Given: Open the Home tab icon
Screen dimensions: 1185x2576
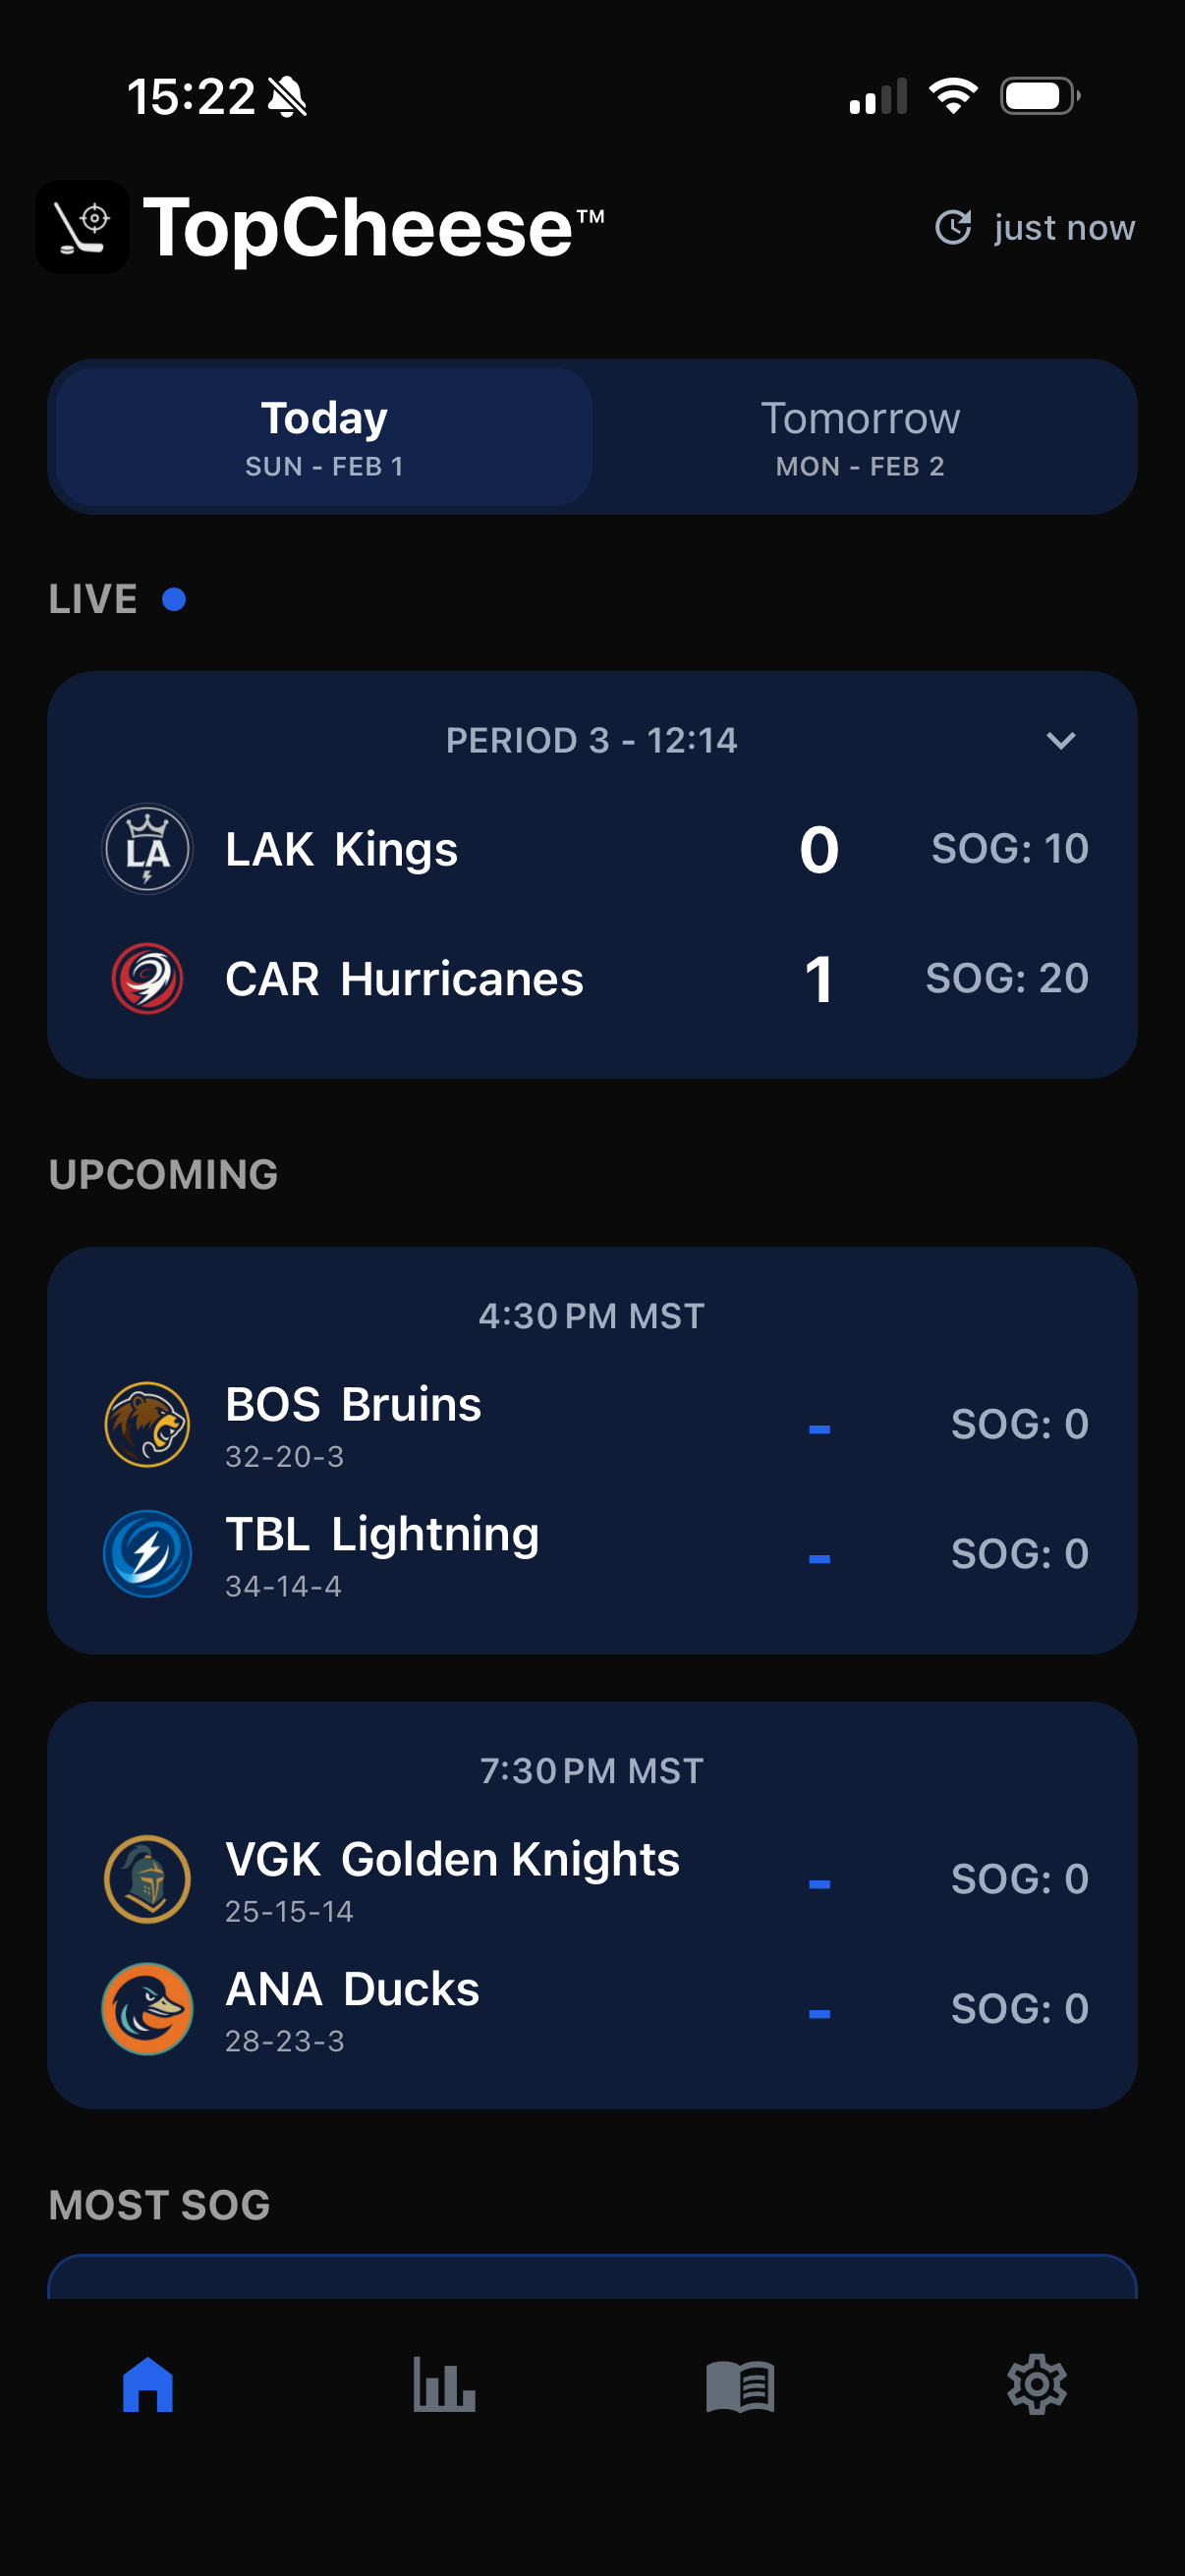Looking at the screenshot, I should 148,2385.
